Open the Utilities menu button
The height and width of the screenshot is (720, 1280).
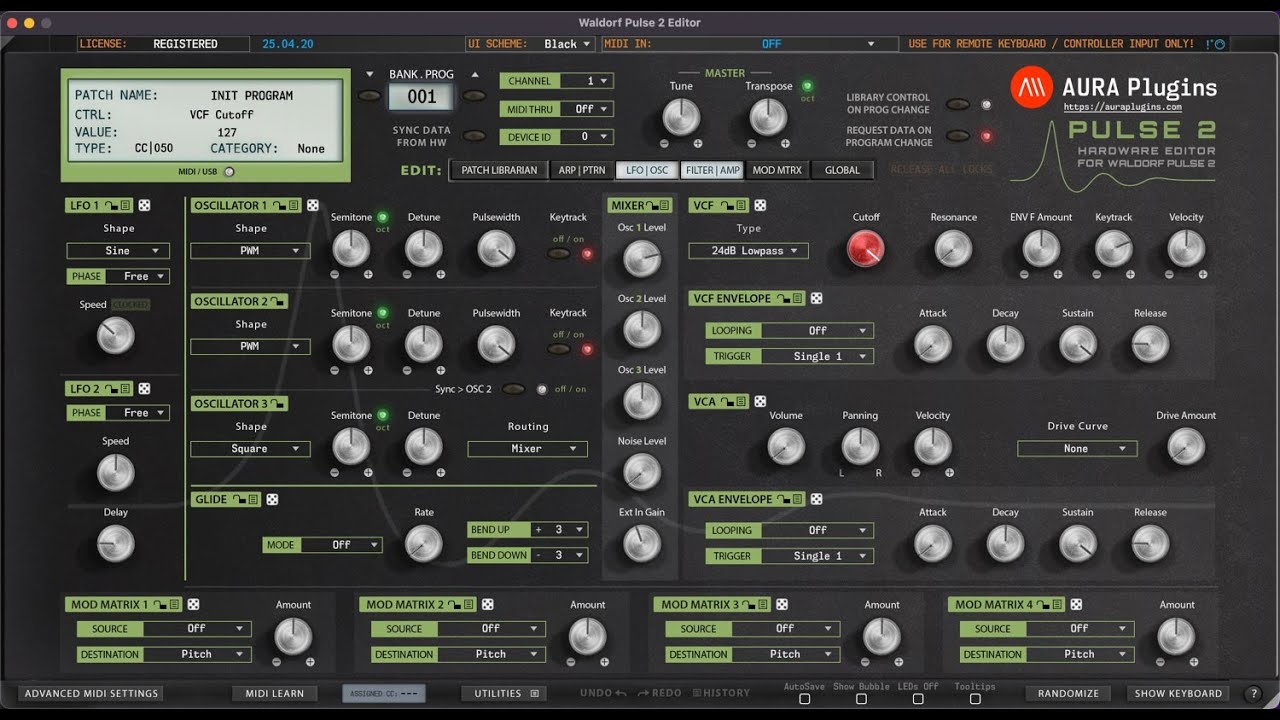click(505, 693)
